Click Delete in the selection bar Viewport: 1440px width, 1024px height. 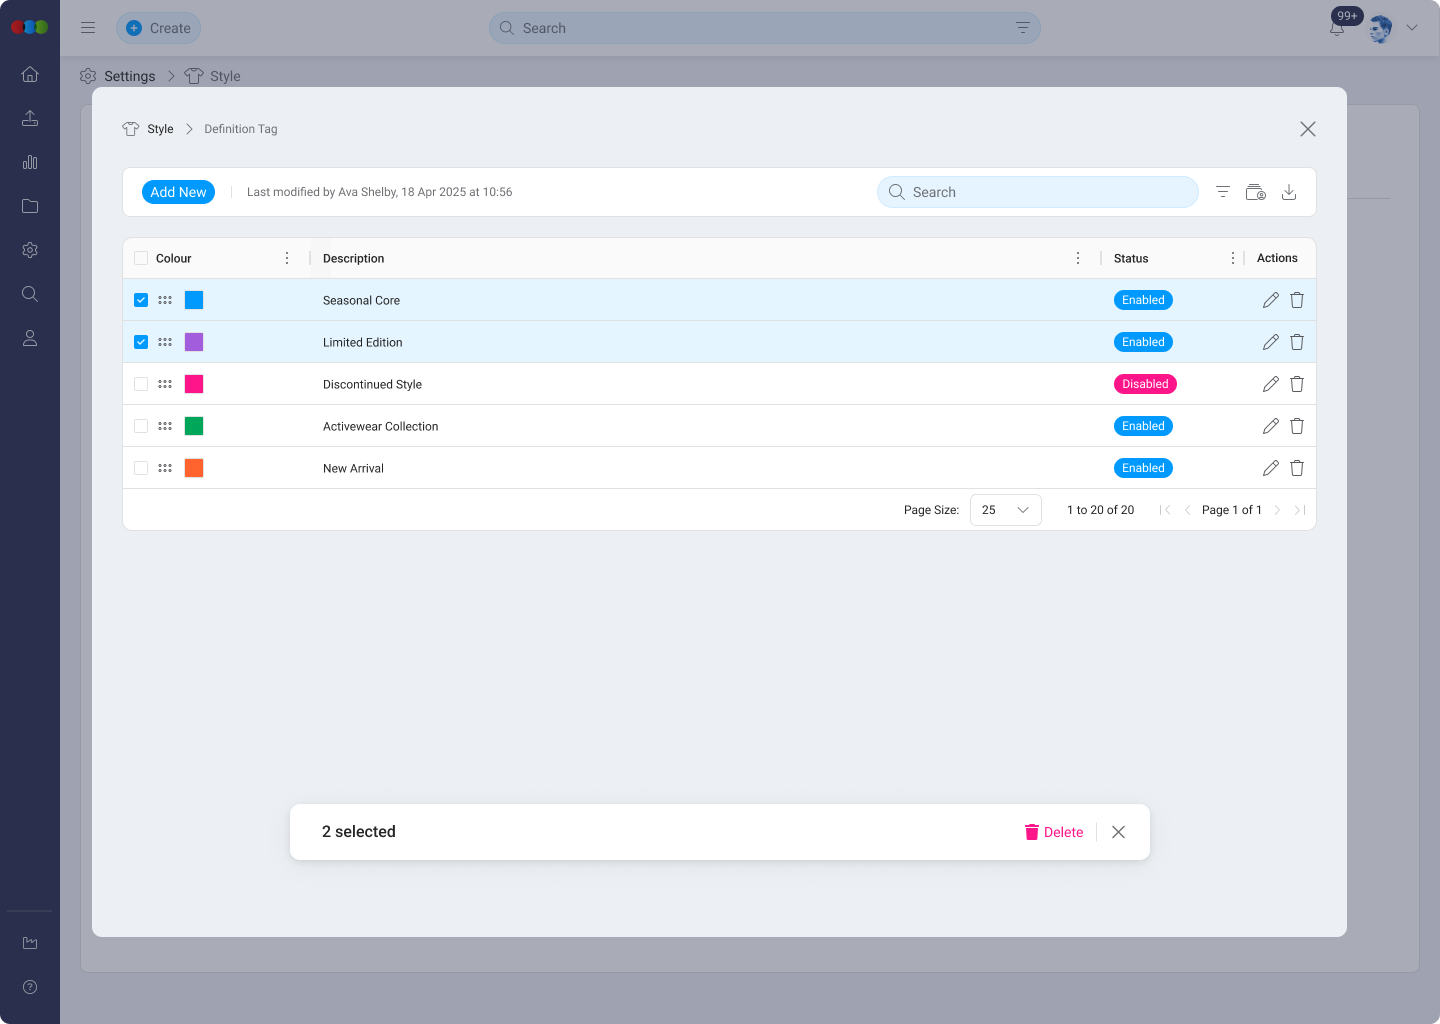pos(1054,832)
